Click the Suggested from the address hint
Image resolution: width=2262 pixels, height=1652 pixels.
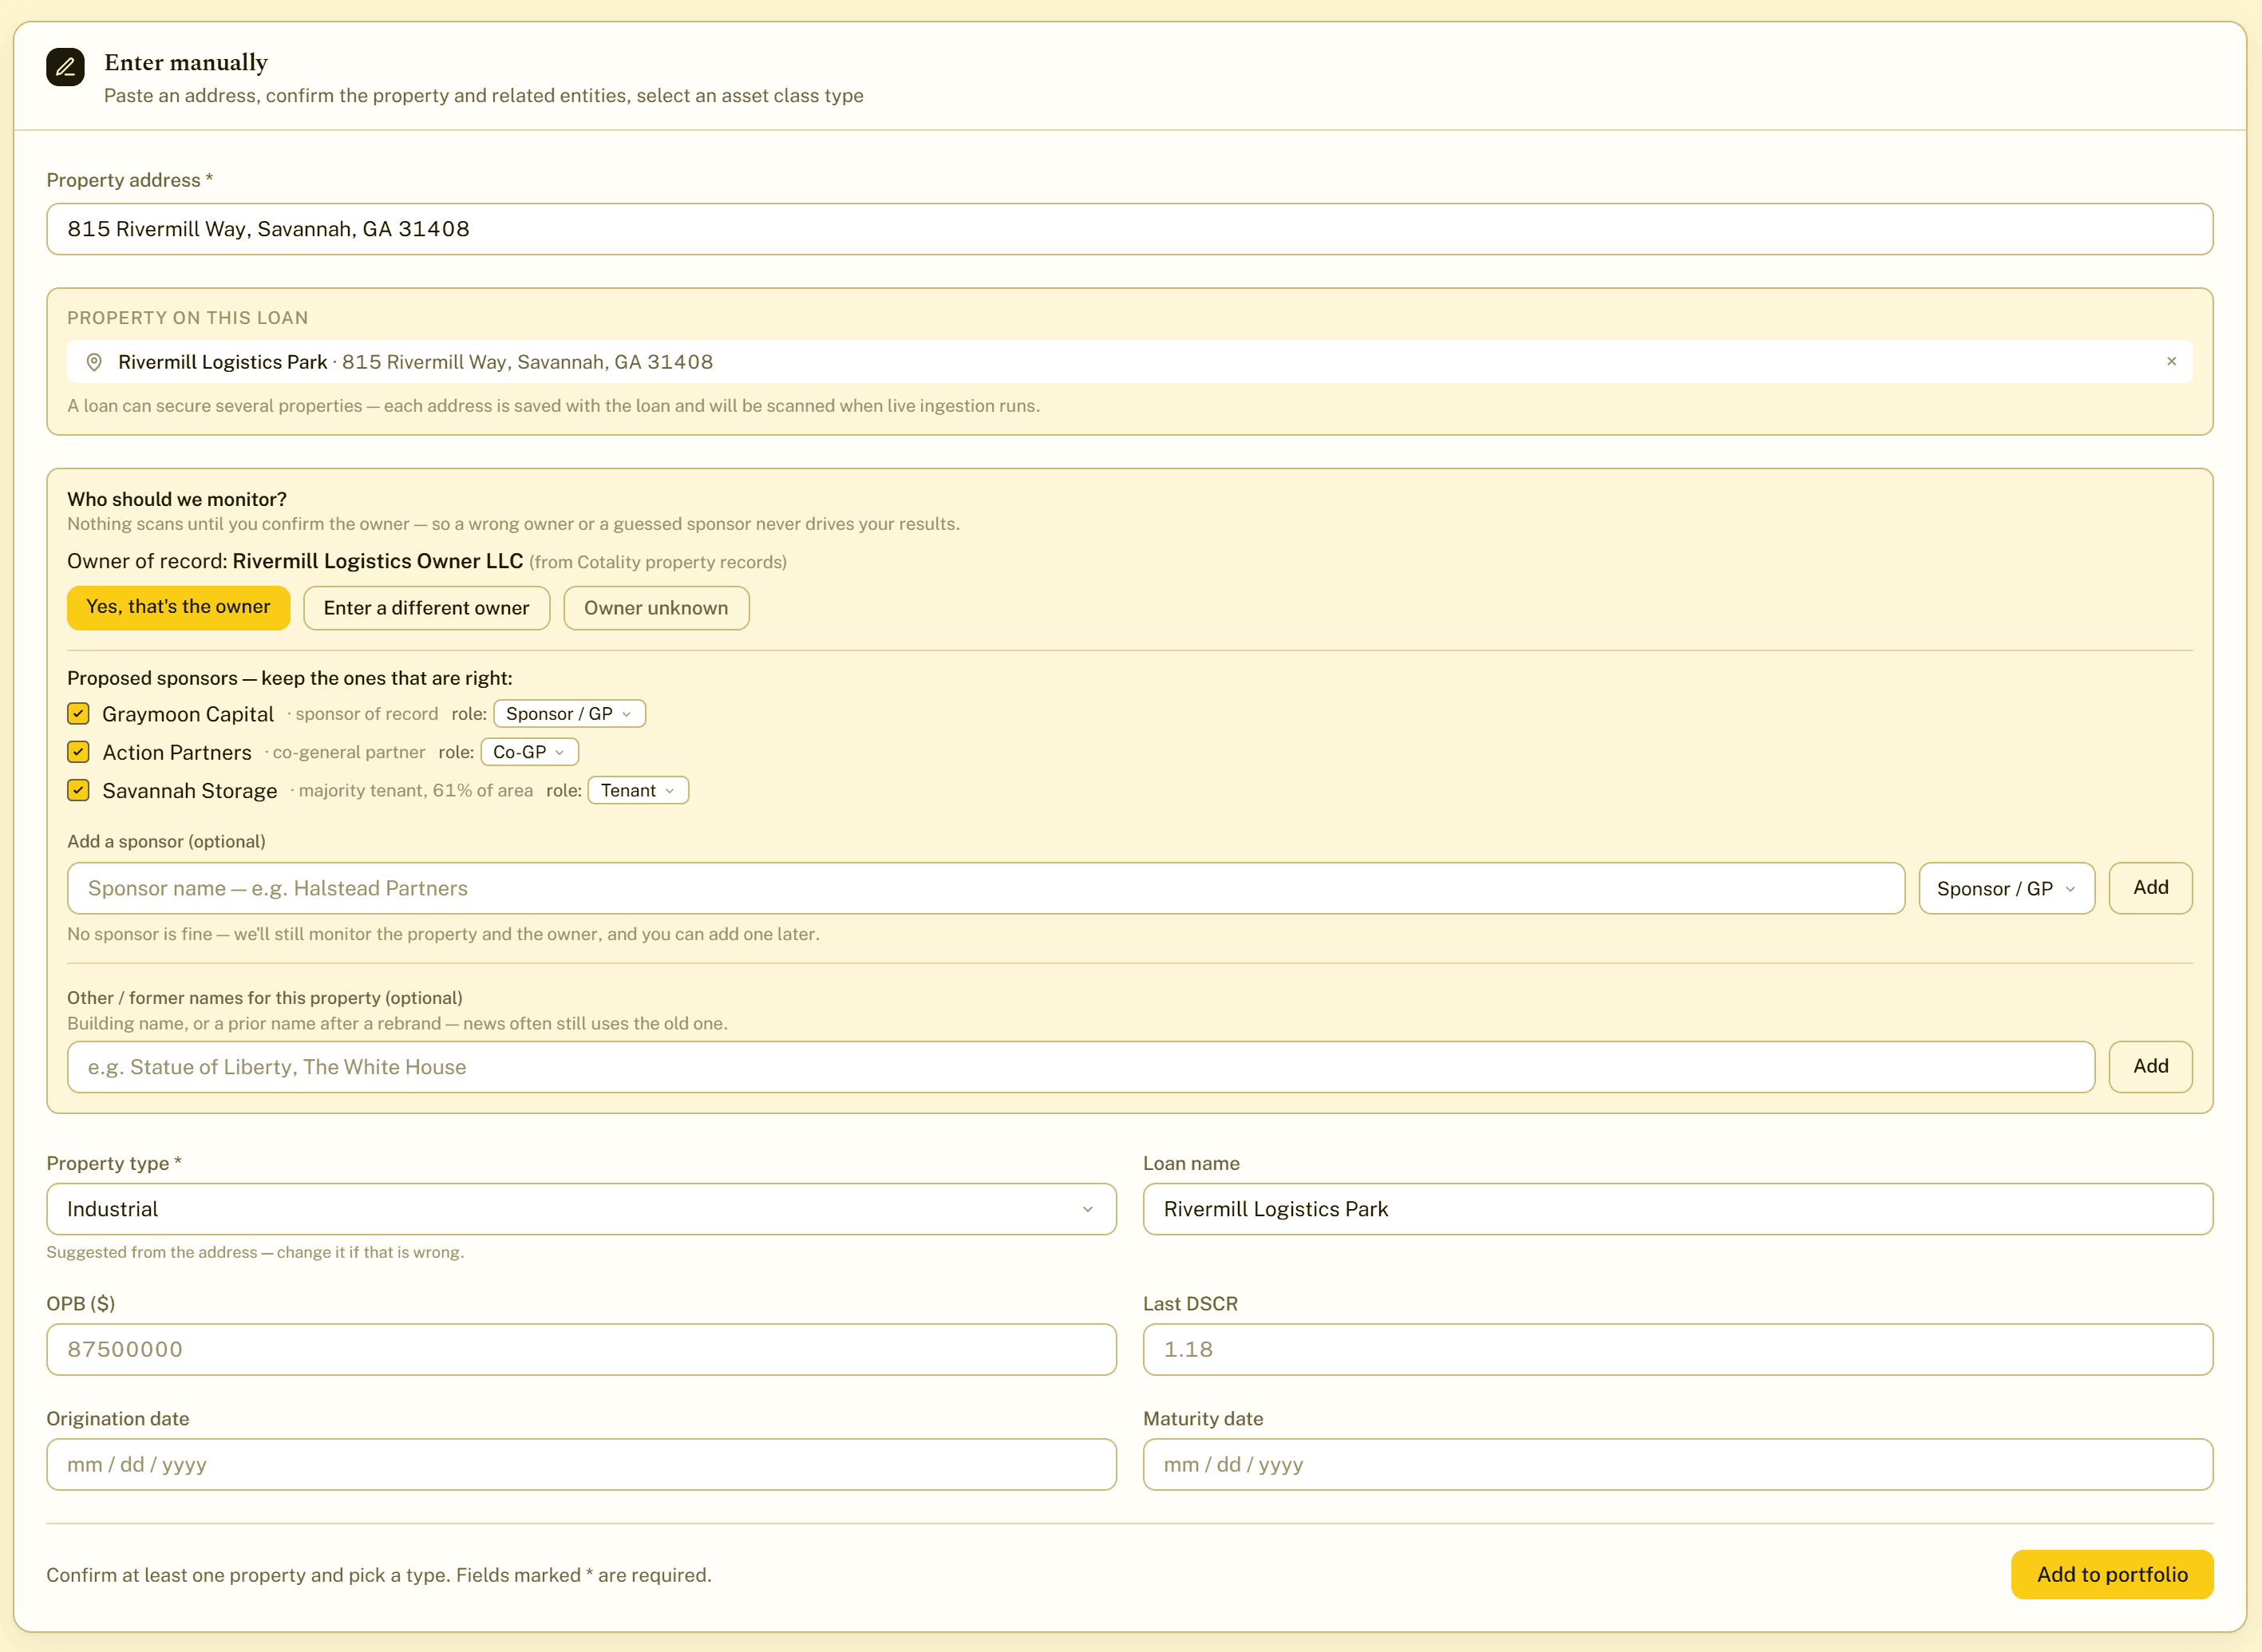coord(255,1252)
